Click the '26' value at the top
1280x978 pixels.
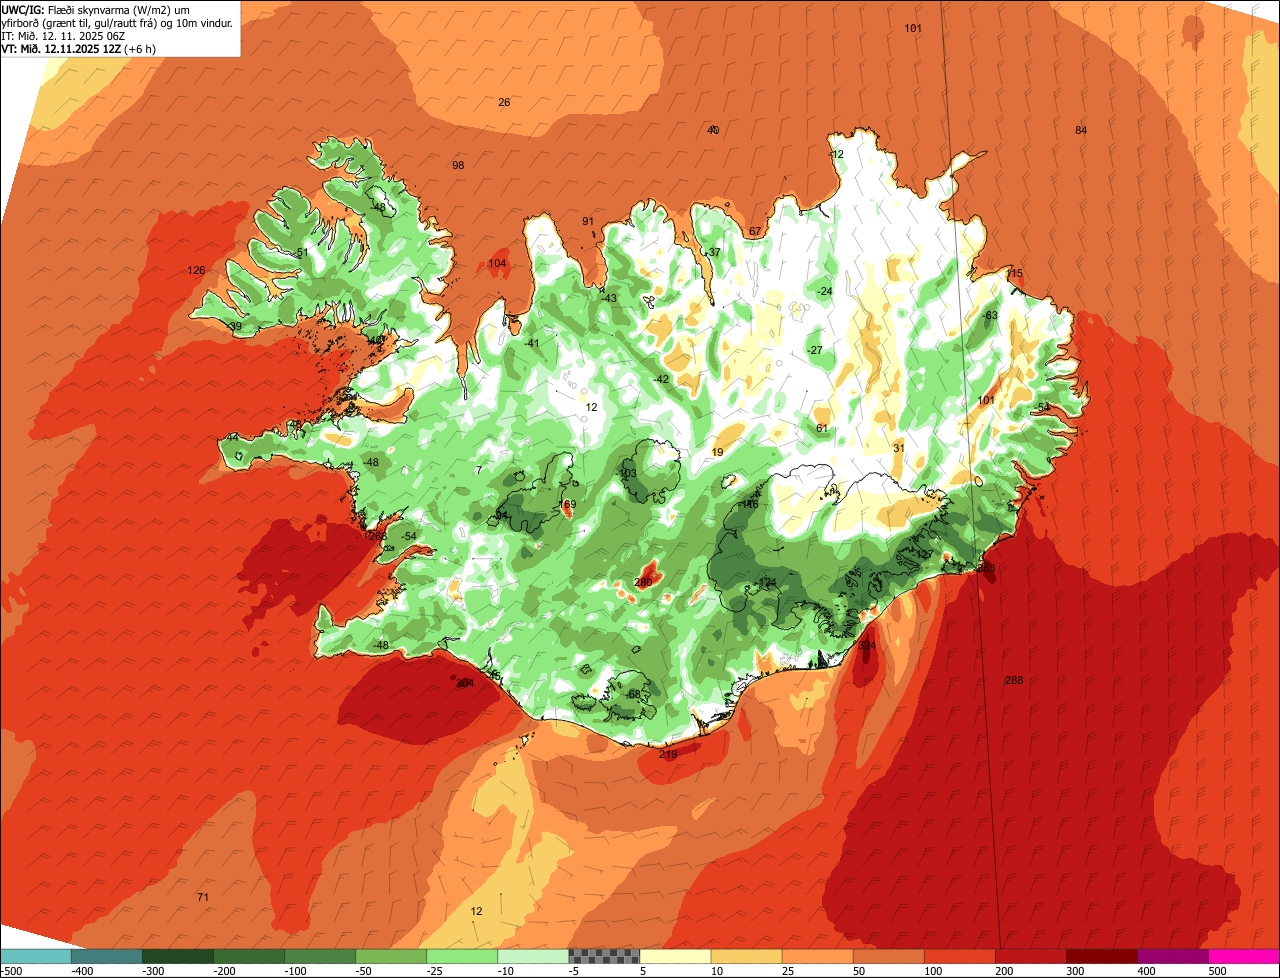point(504,102)
